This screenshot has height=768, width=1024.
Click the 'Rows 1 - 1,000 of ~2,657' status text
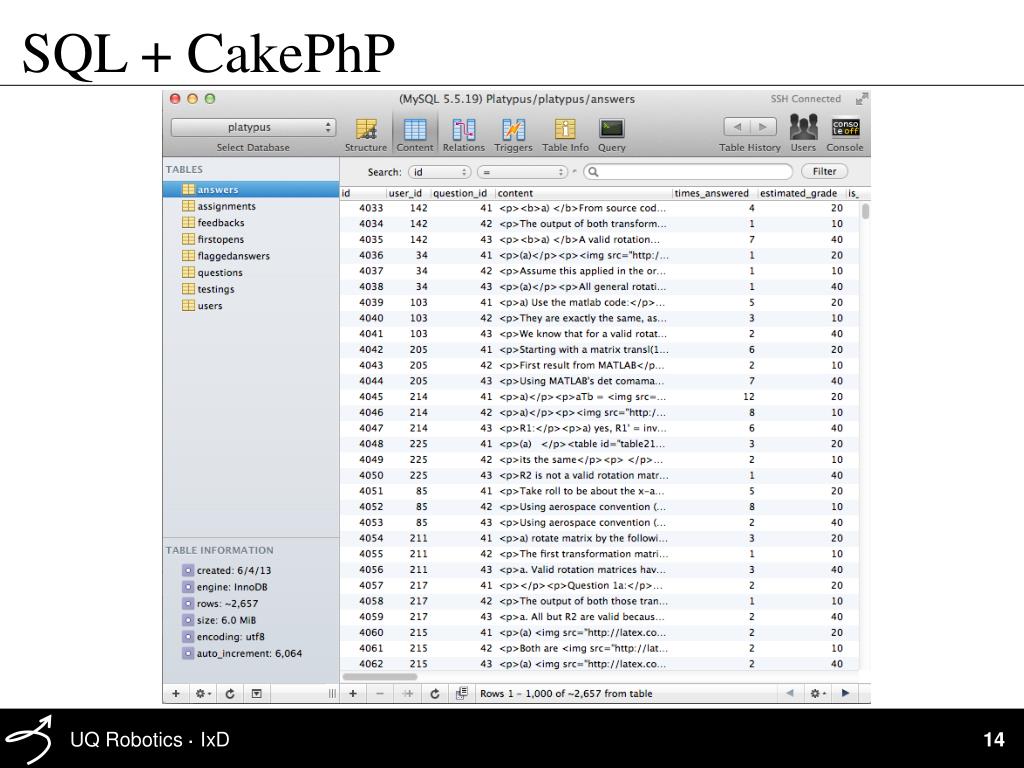[x=566, y=694]
